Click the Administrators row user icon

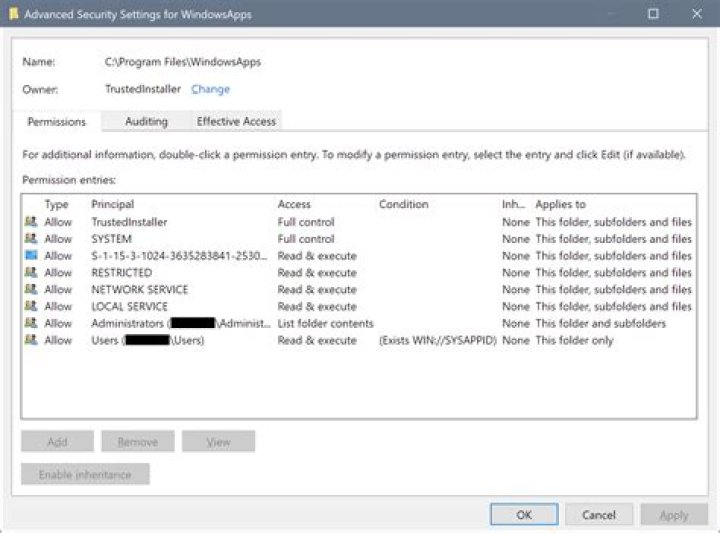pyautogui.click(x=31, y=323)
